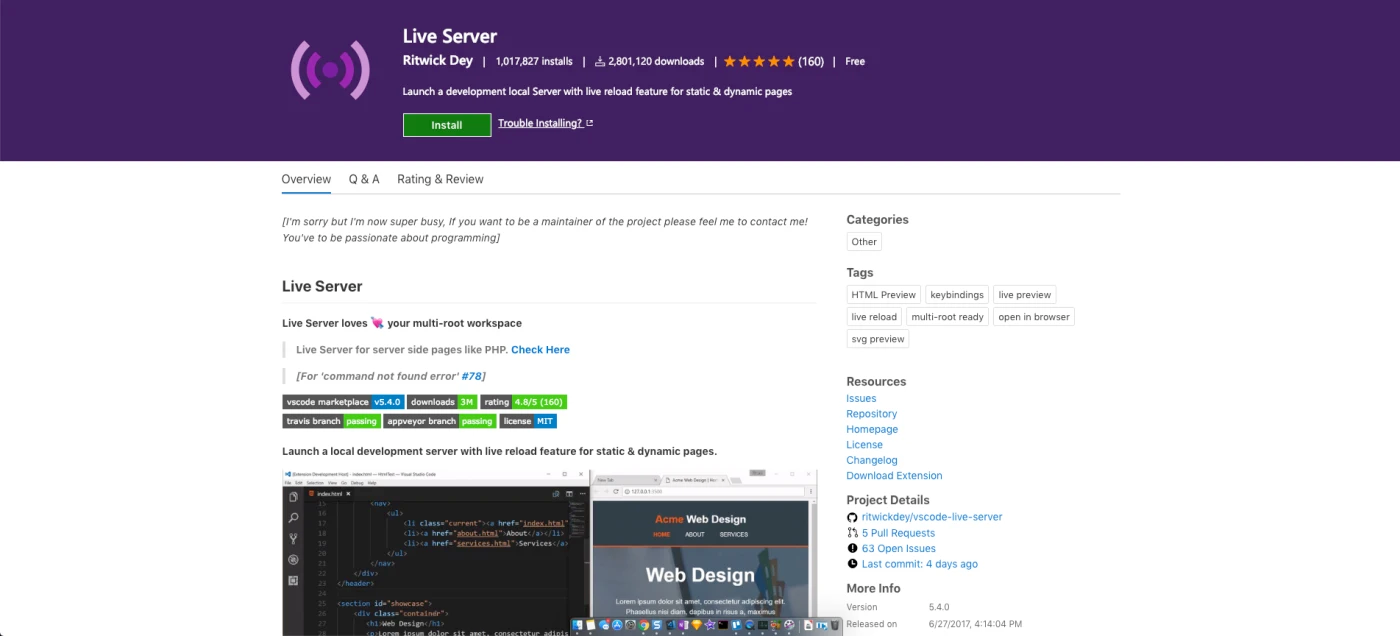1400x636 pixels.
Task: Follow the Check Here link
Action: 540,350
